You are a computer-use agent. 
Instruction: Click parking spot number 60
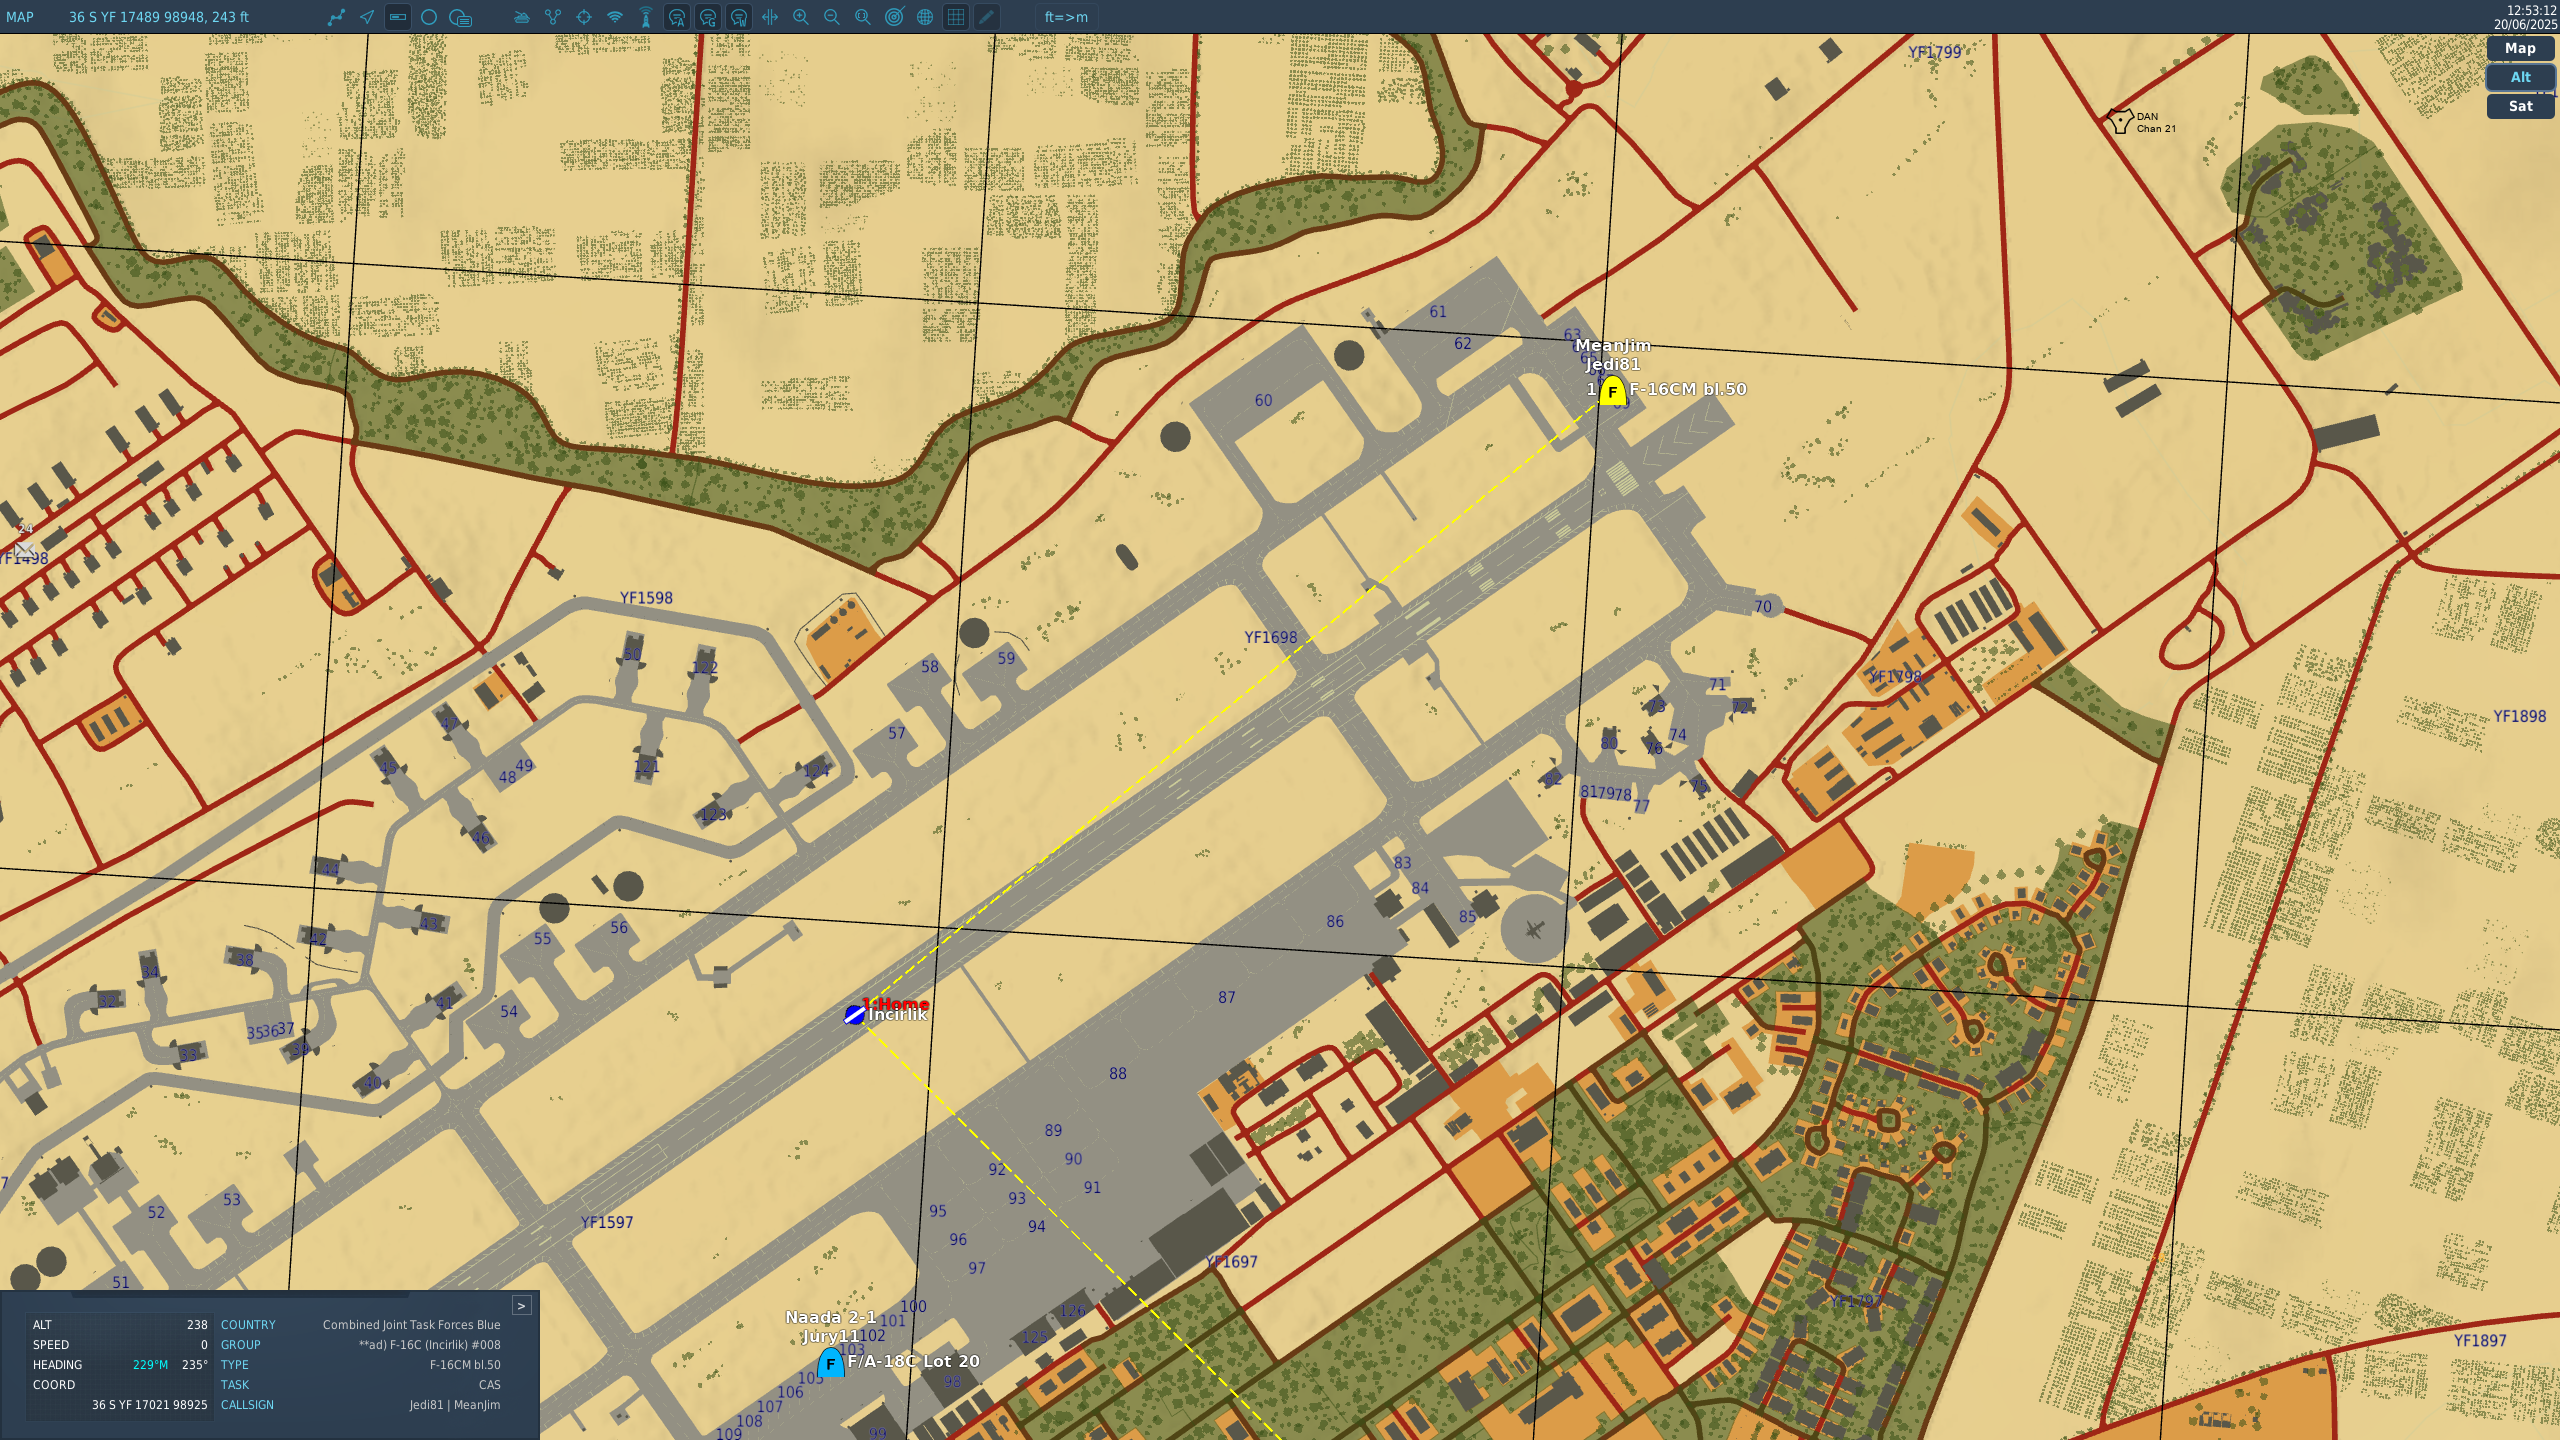pos(1264,400)
